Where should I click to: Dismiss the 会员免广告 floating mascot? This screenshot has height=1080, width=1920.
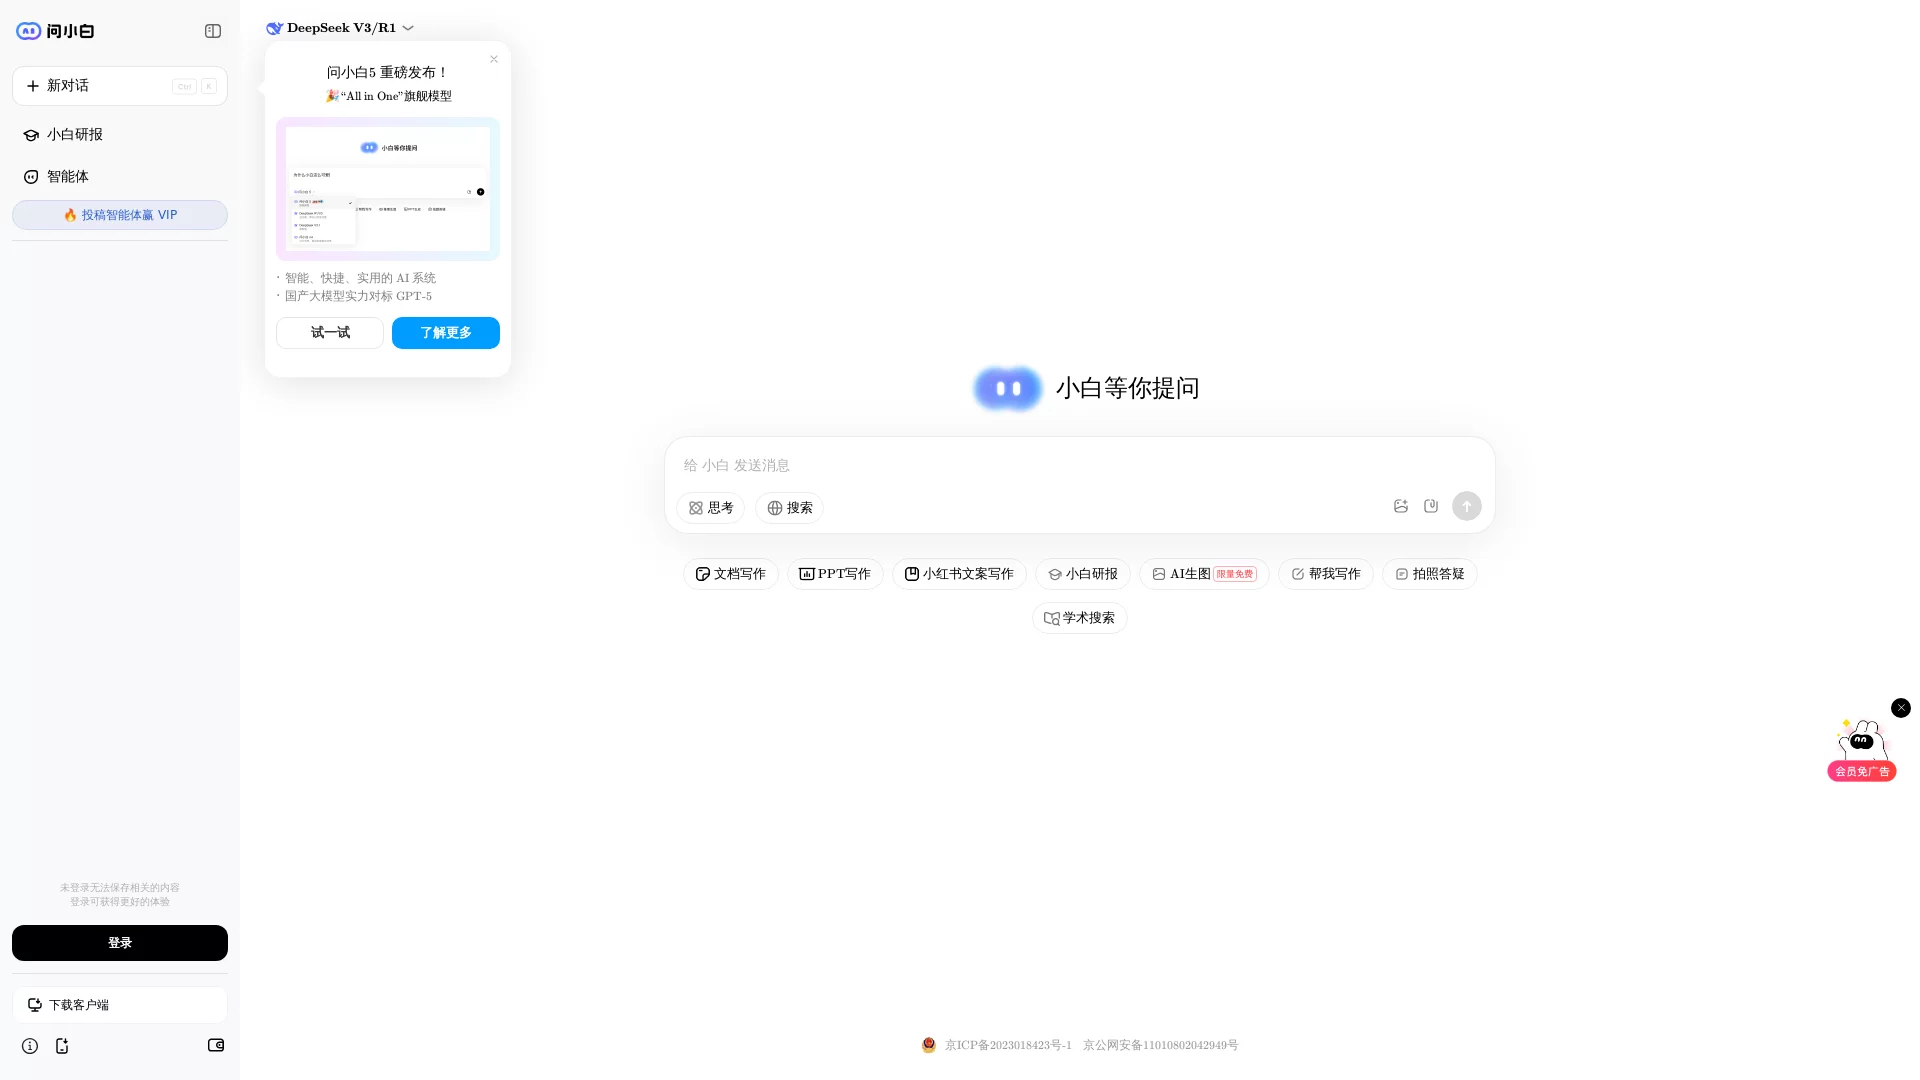(1900, 707)
